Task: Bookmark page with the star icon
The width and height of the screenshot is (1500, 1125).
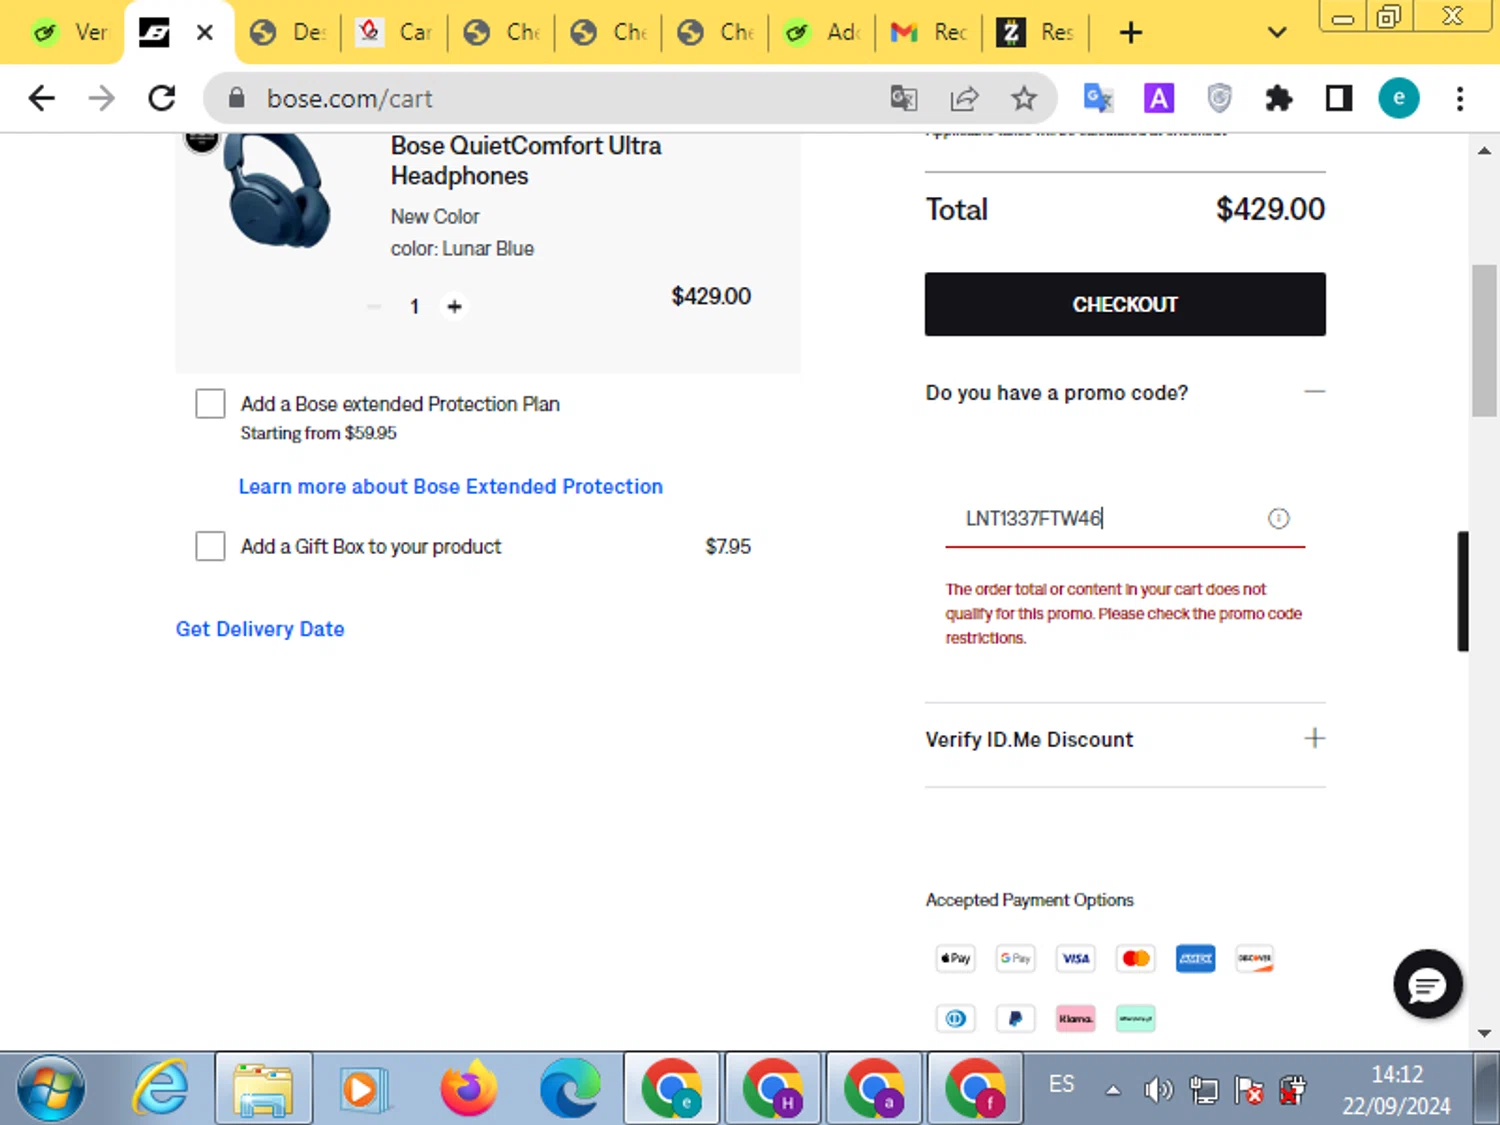Action: [1023, 98]
